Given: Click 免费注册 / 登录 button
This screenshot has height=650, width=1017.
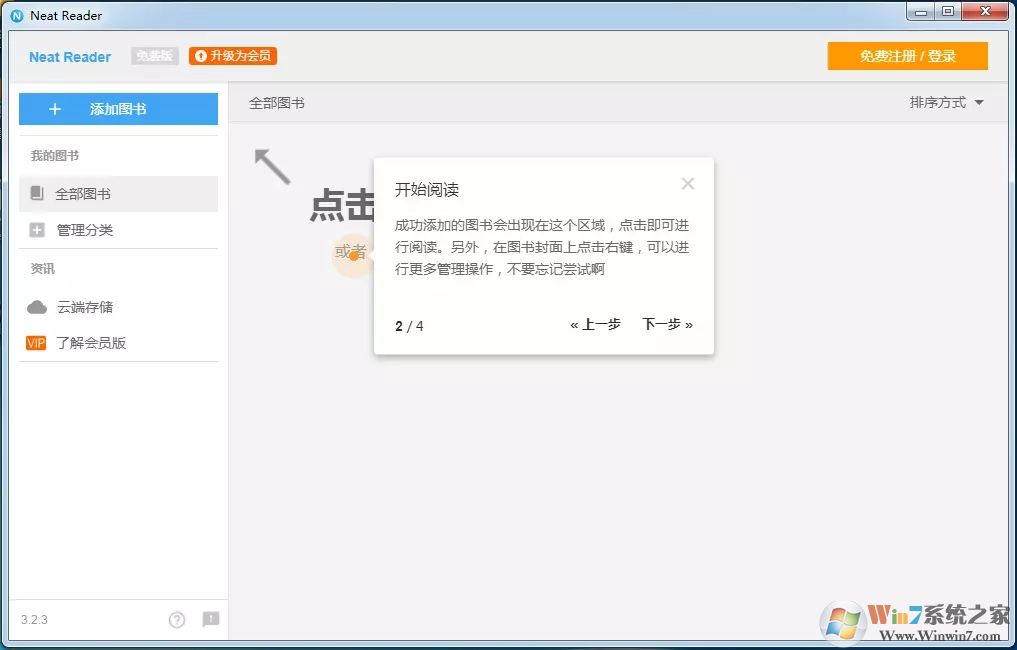Looking at the screenshot, I should [x=907, y=56].
